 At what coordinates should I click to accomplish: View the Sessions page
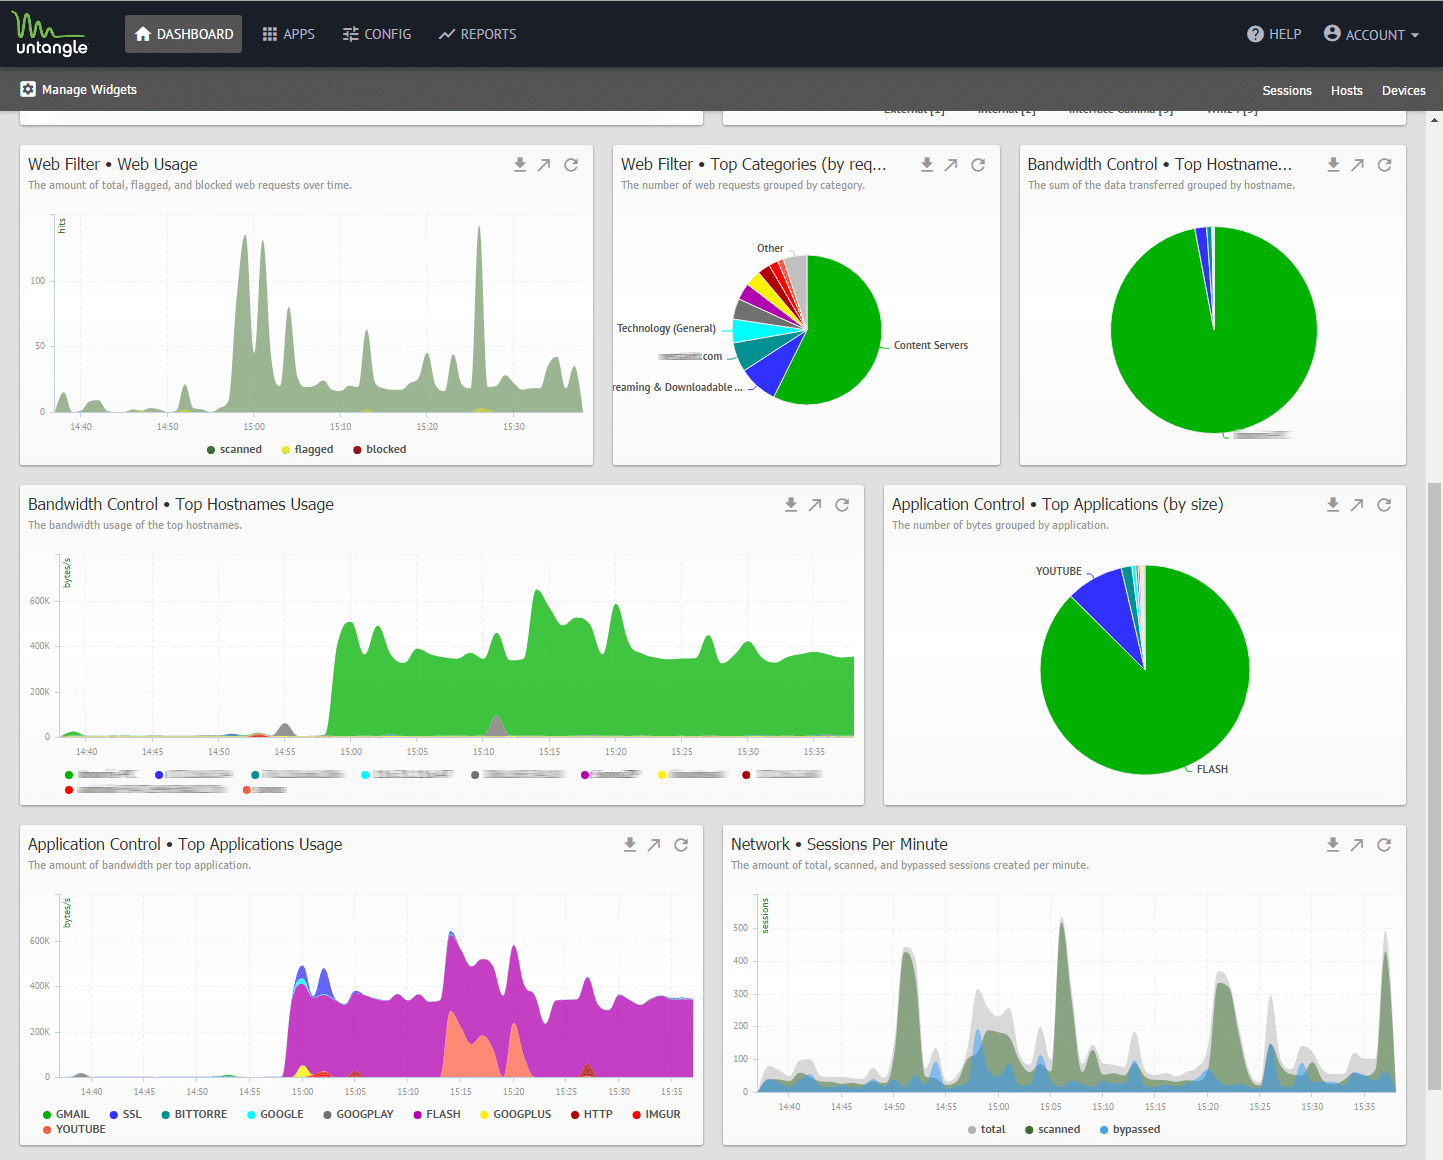1287,90
